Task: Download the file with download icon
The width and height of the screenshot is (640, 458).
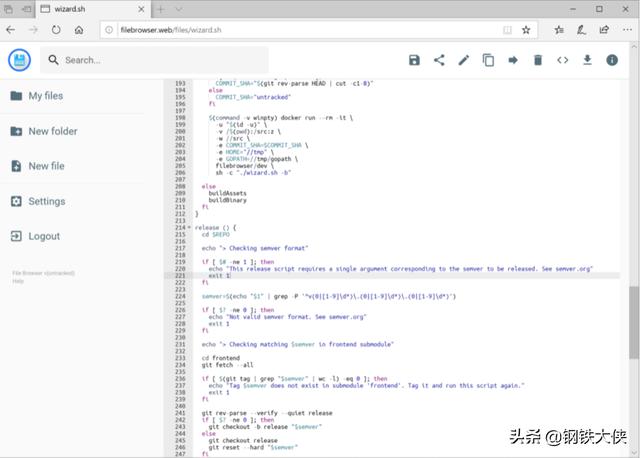Action: (587, 60)
